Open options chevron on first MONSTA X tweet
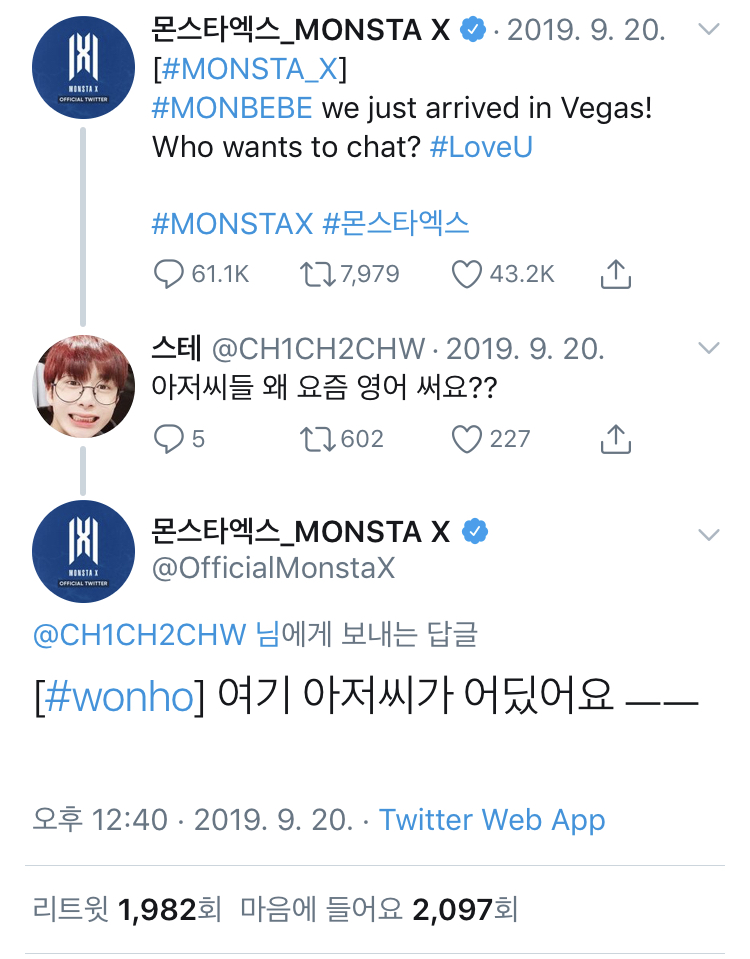Viewport: 750px width, 959px height. tap(708, 30)
